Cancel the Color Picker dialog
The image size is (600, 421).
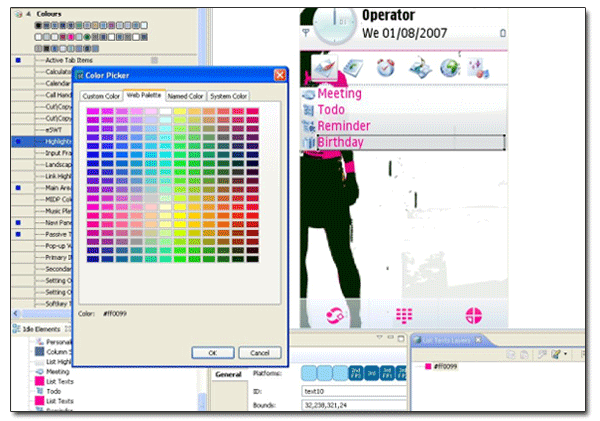tap(259, 353)
